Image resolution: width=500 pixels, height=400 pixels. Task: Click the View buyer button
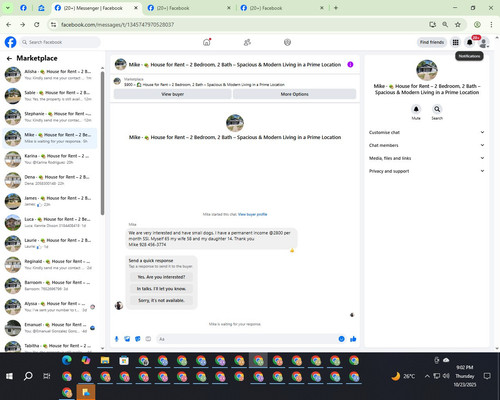click(x=173, y=94)
